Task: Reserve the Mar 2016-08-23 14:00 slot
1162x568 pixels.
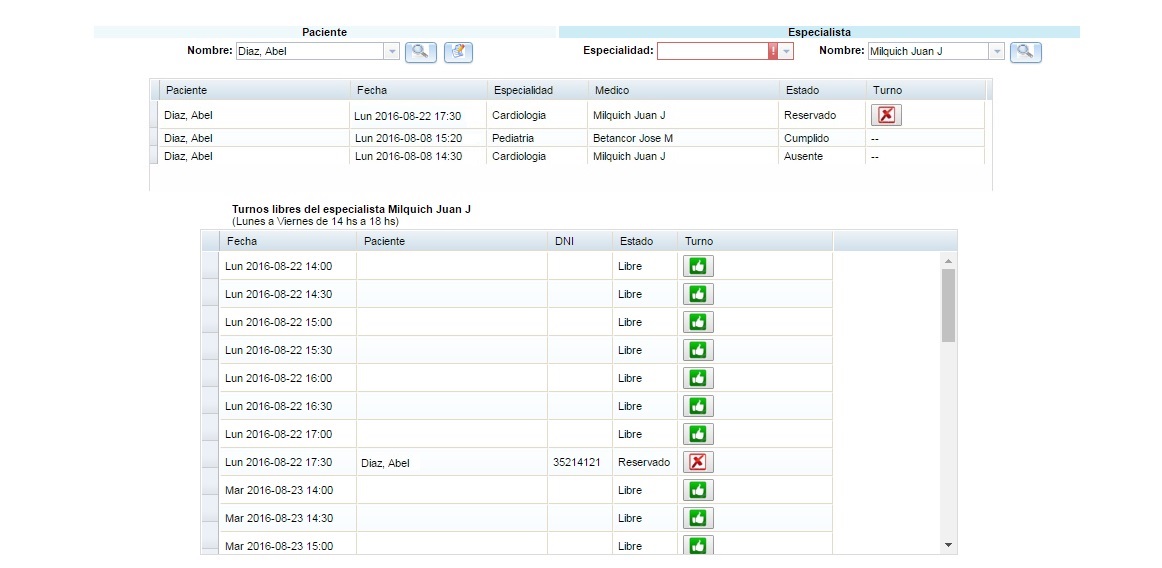Action: (x=698, y=490)
